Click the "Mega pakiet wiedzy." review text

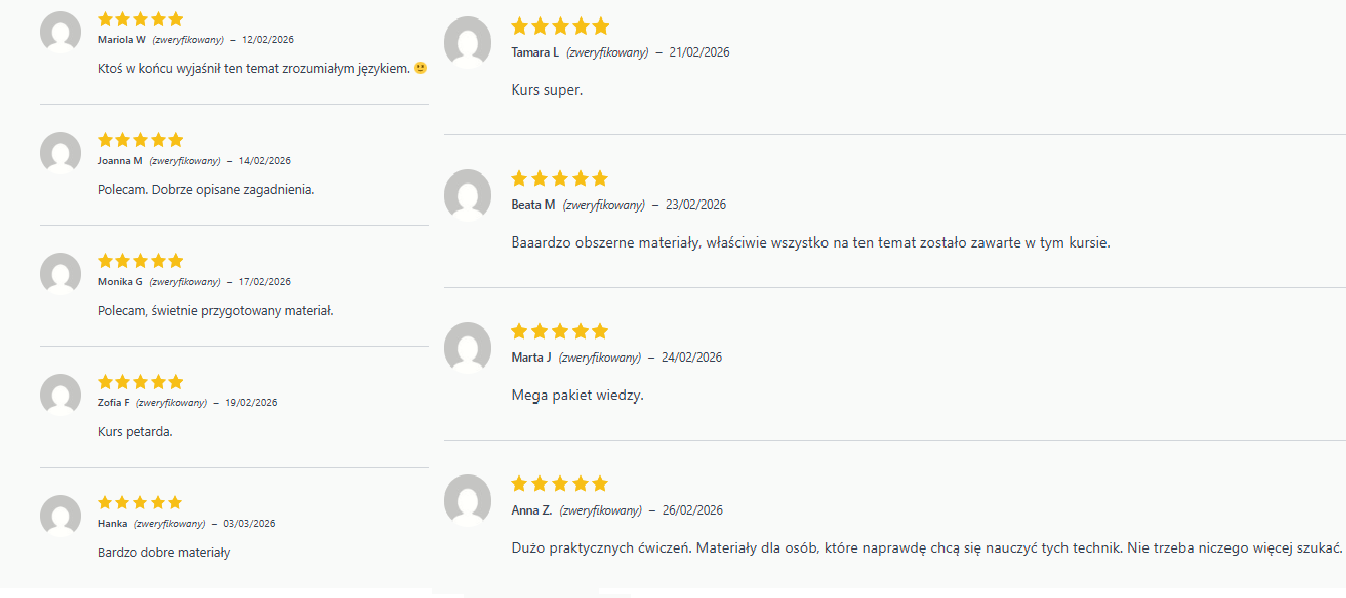pyautogui.click(x=577, y=395)
